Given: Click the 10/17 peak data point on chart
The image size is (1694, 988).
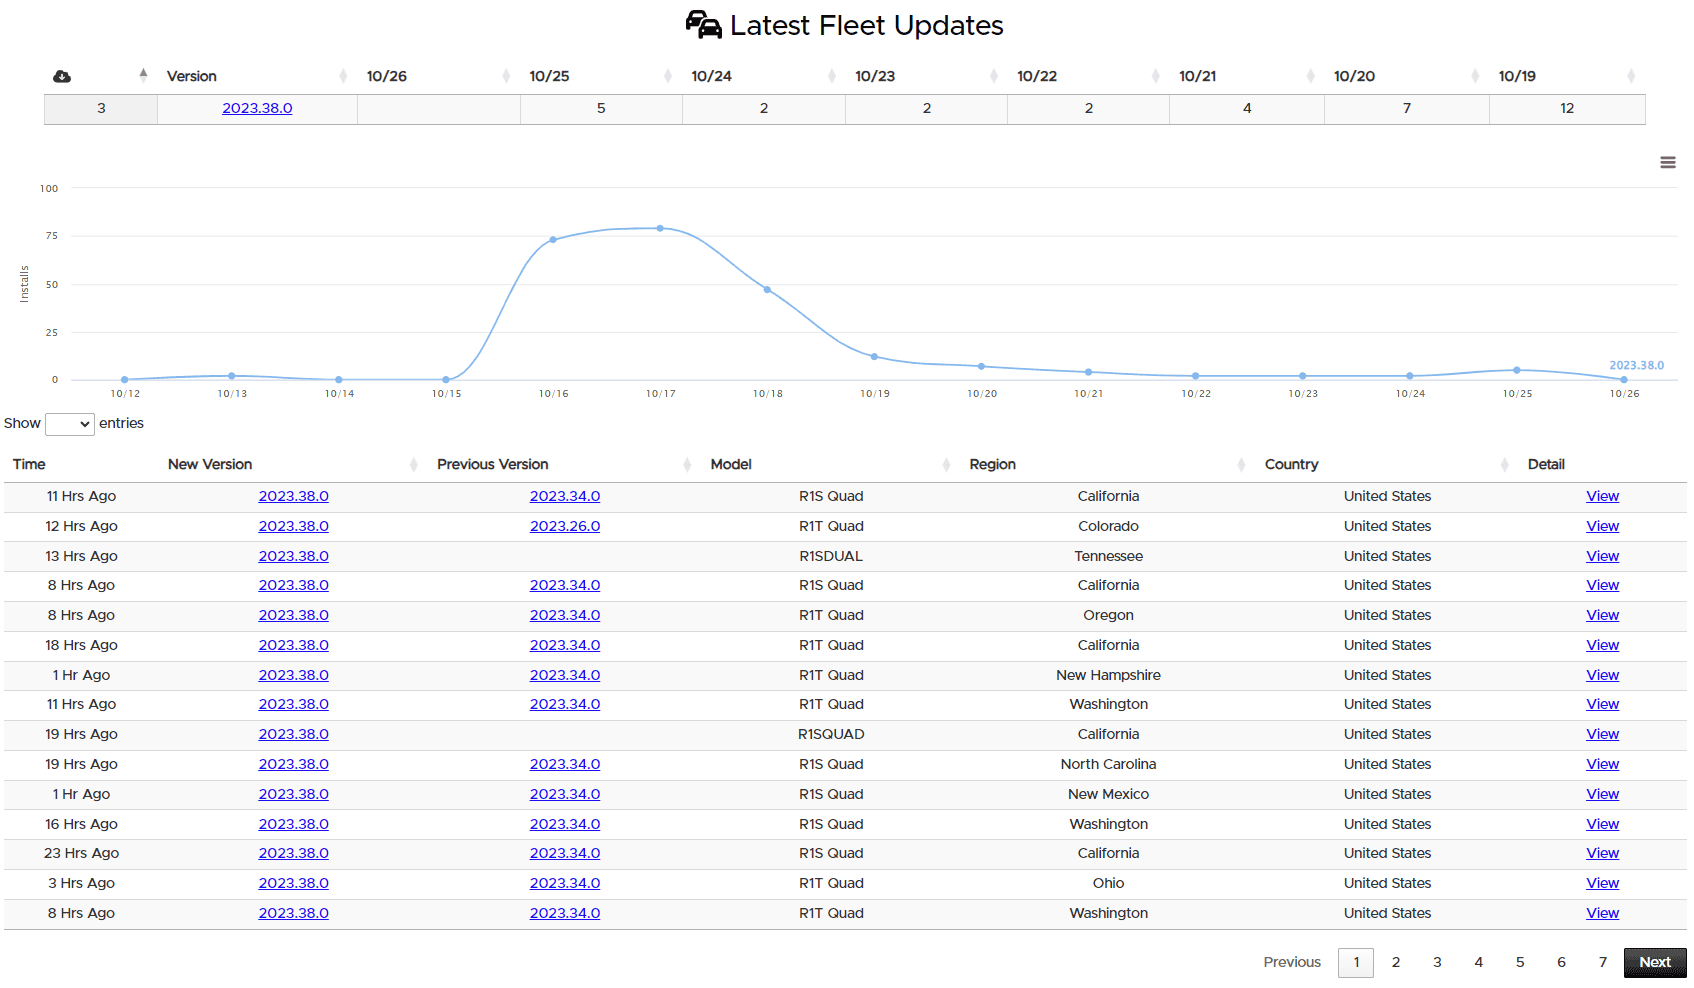Looking at the screenshot, I should click(660, 228).
